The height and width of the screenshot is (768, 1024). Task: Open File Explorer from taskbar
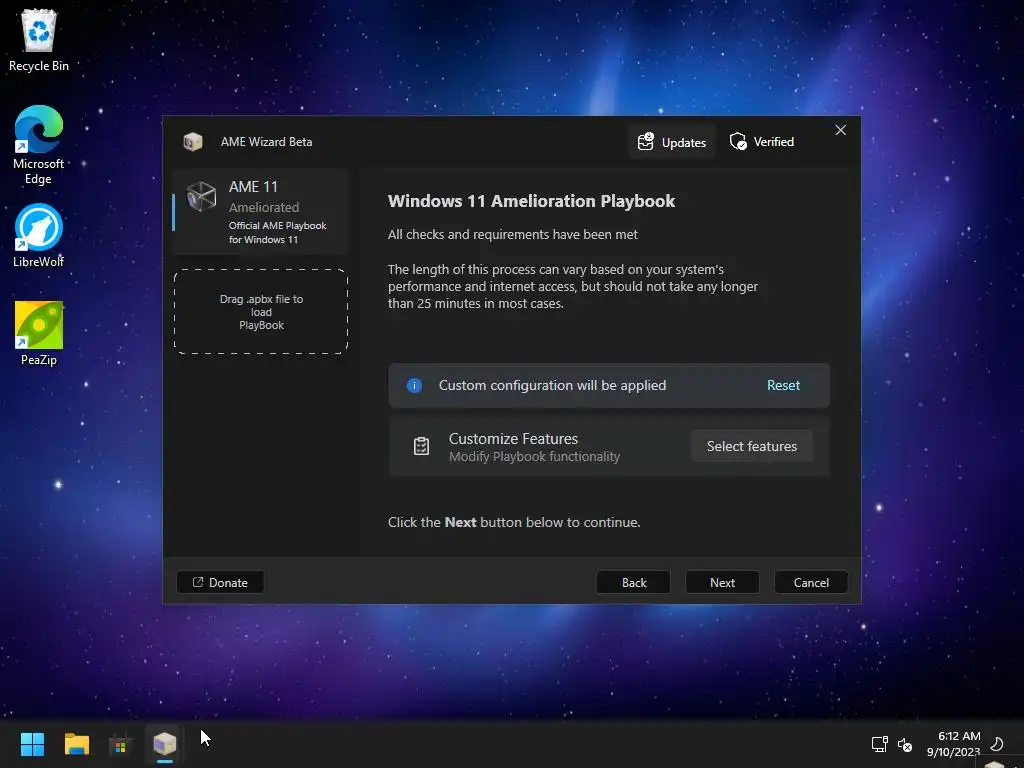(76, 744)
